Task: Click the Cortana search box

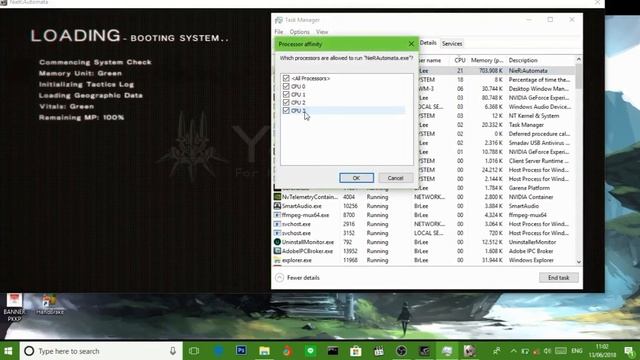Action: pos(100,351)
